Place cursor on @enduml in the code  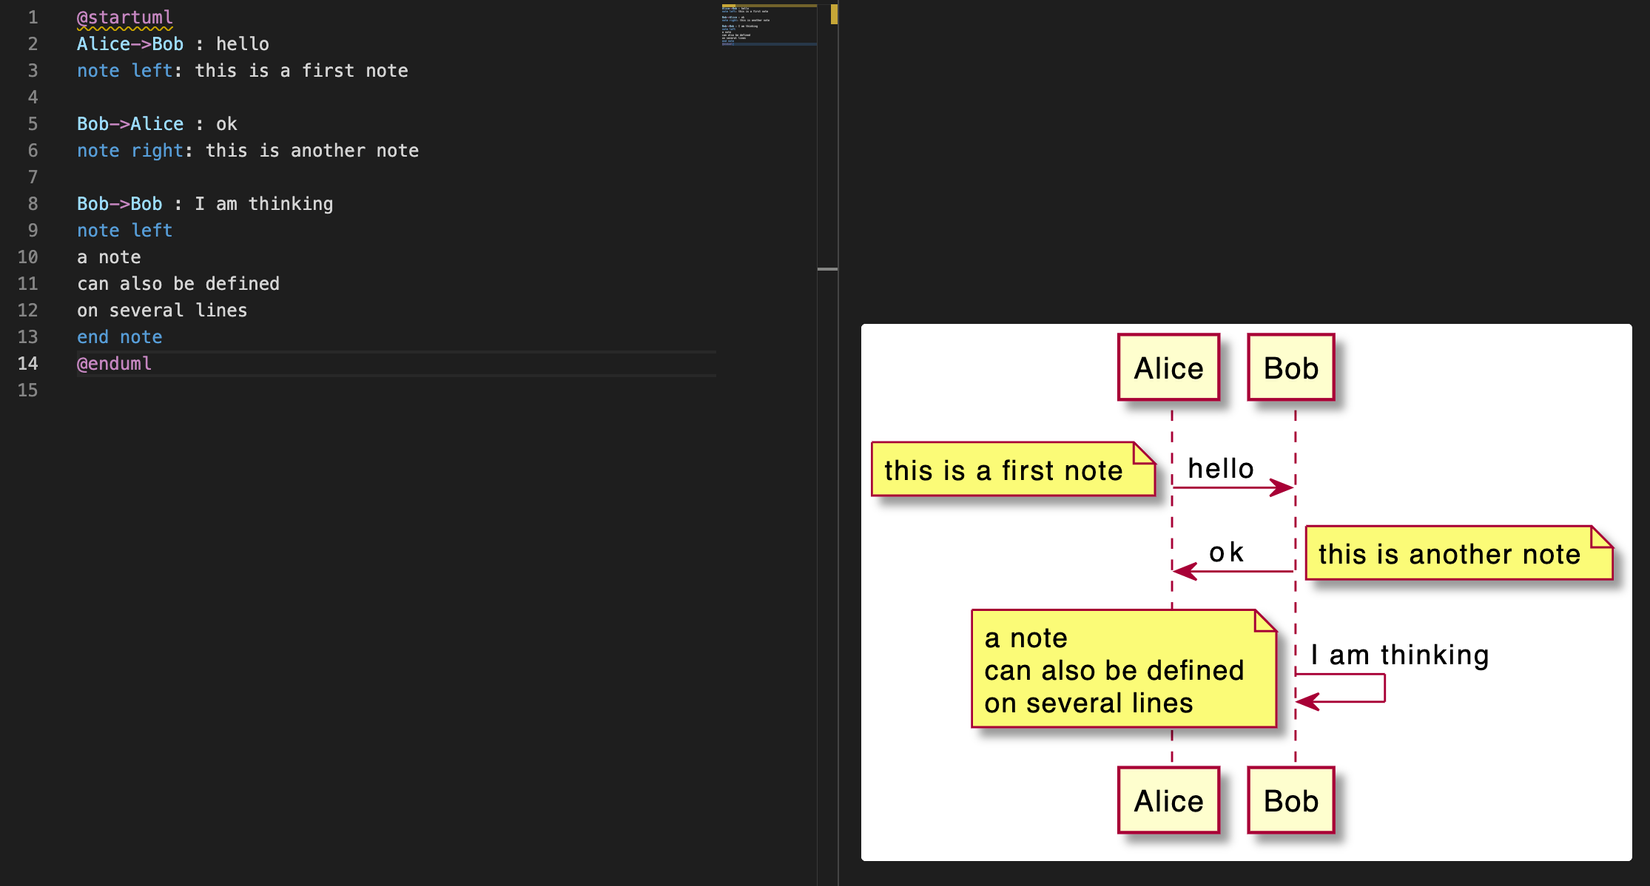tap(114, 364)
